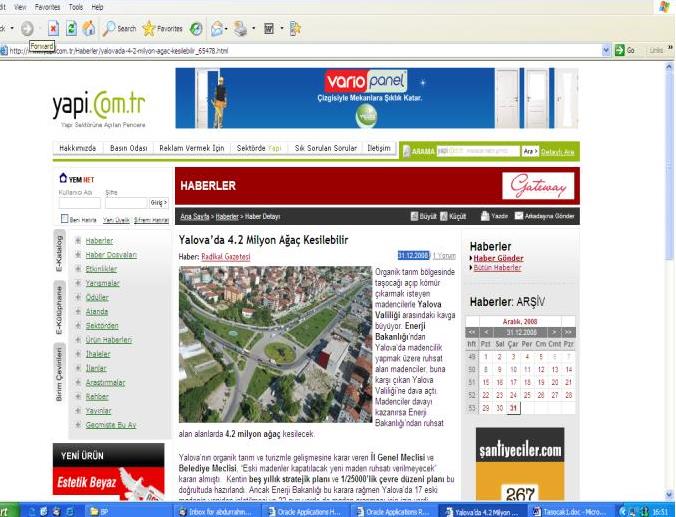Open Etkinlikler sidebar link
The height and width of the screenshot is (517, 676).
pos(101,269)
